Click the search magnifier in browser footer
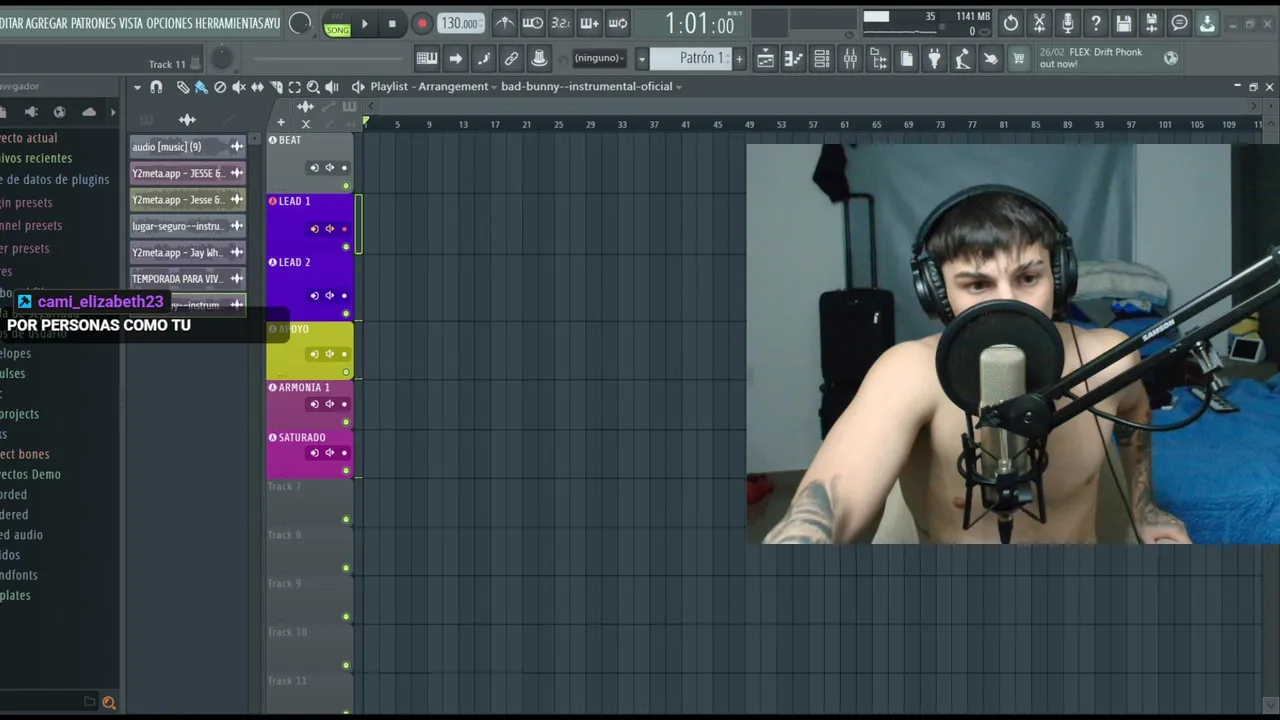The width and height of the screenshot is (1280, 720). click(109, 703)
